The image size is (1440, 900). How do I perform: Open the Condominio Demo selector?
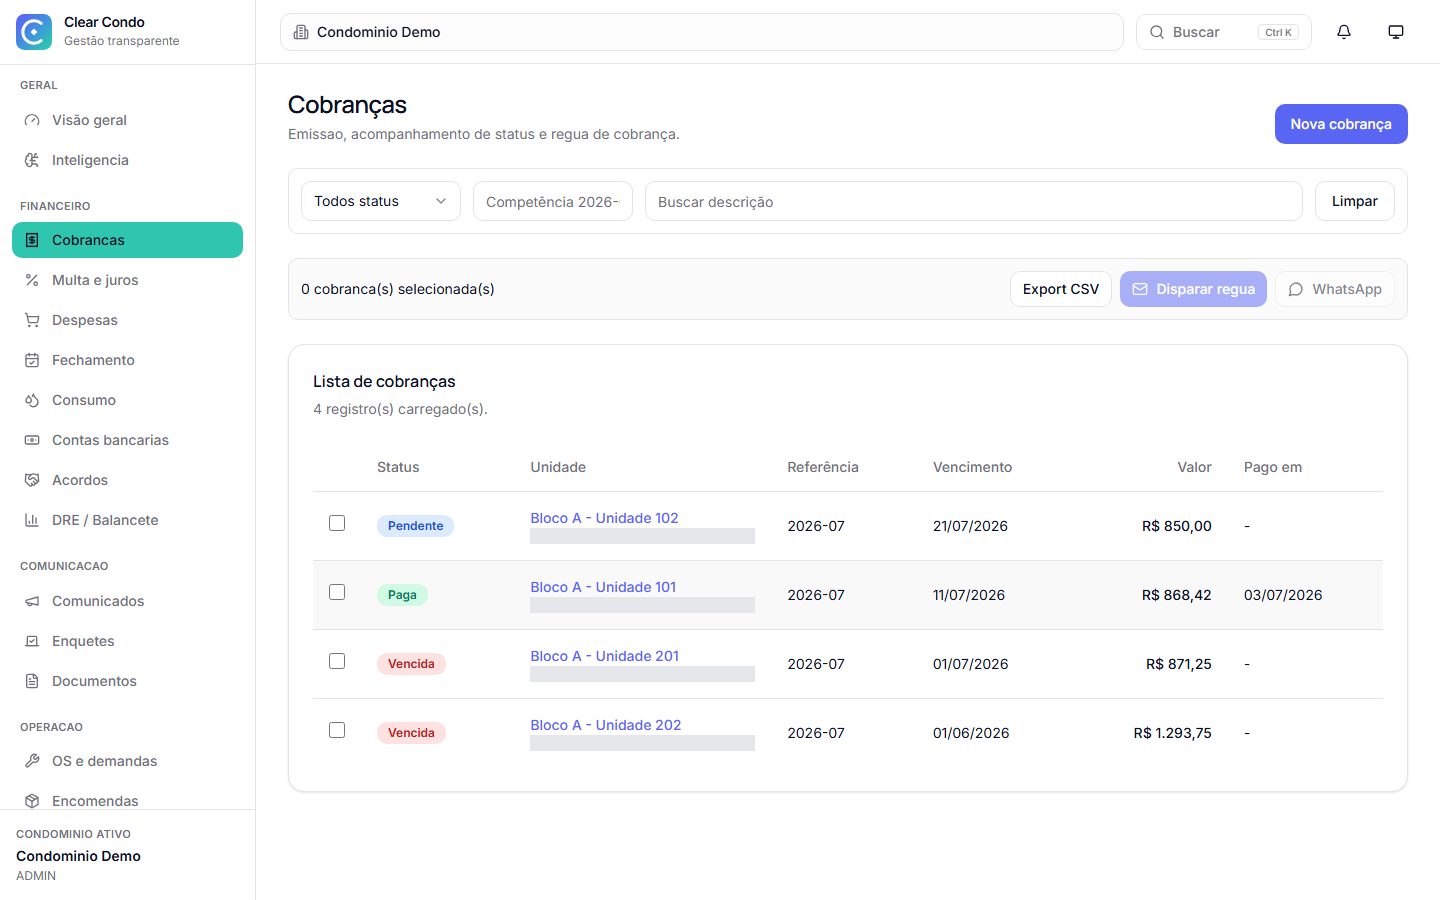pos(702,32)
